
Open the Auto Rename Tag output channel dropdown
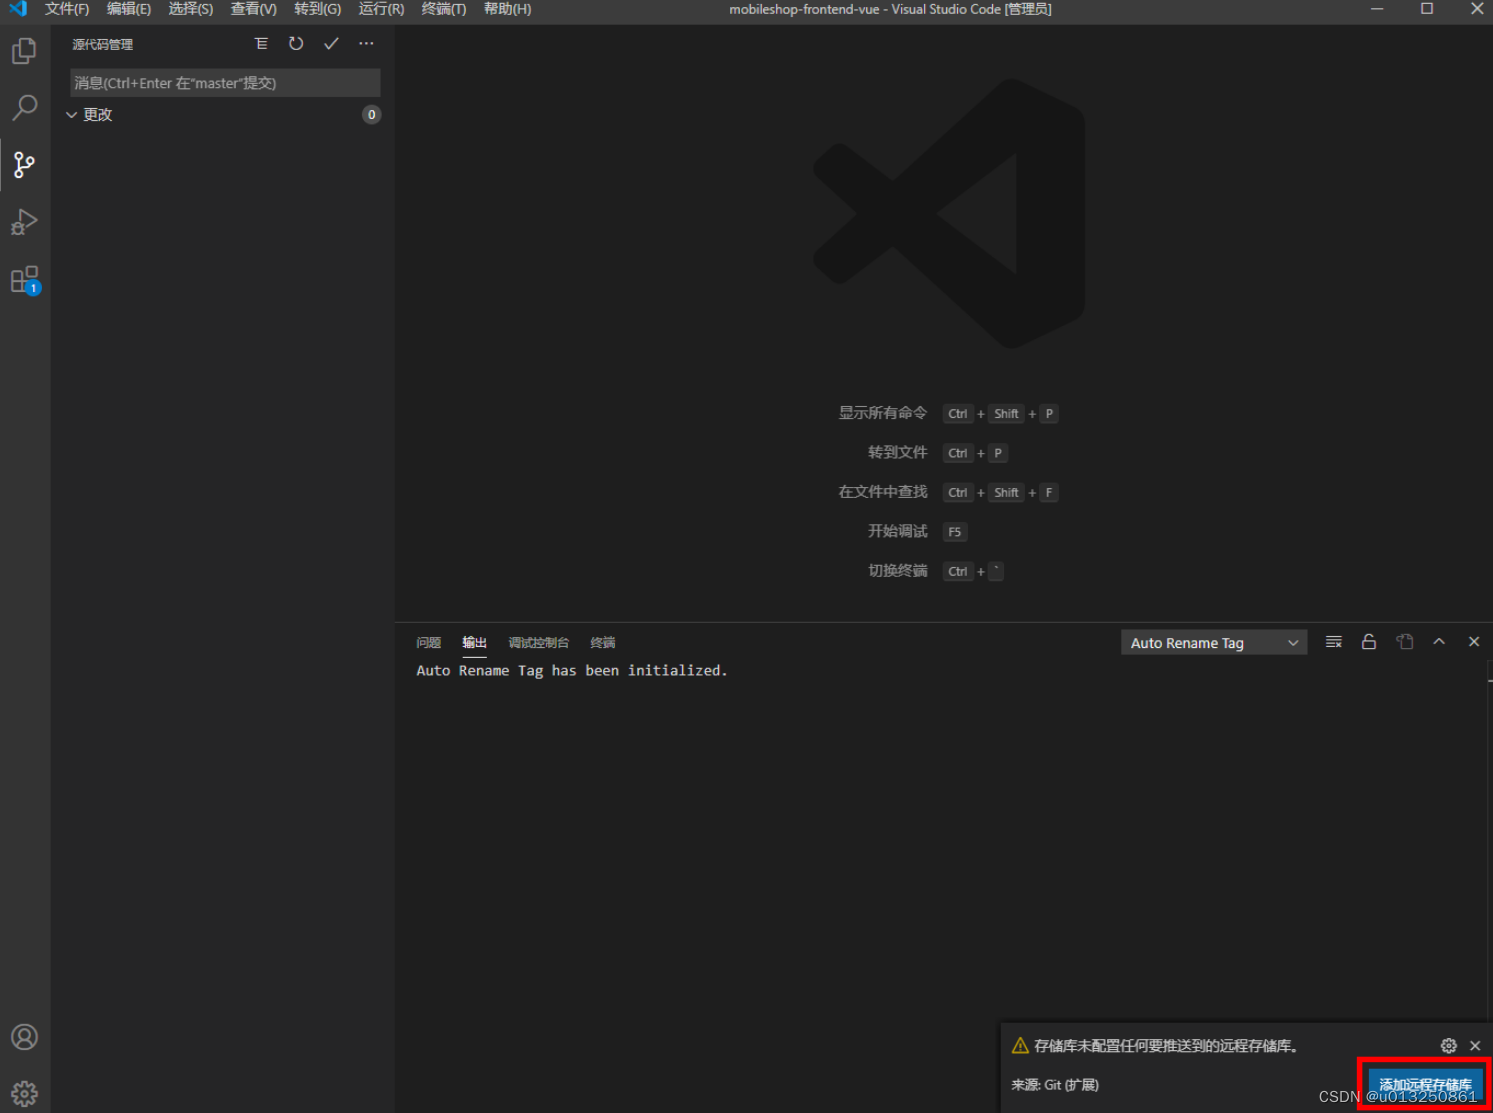point(1214,643)
